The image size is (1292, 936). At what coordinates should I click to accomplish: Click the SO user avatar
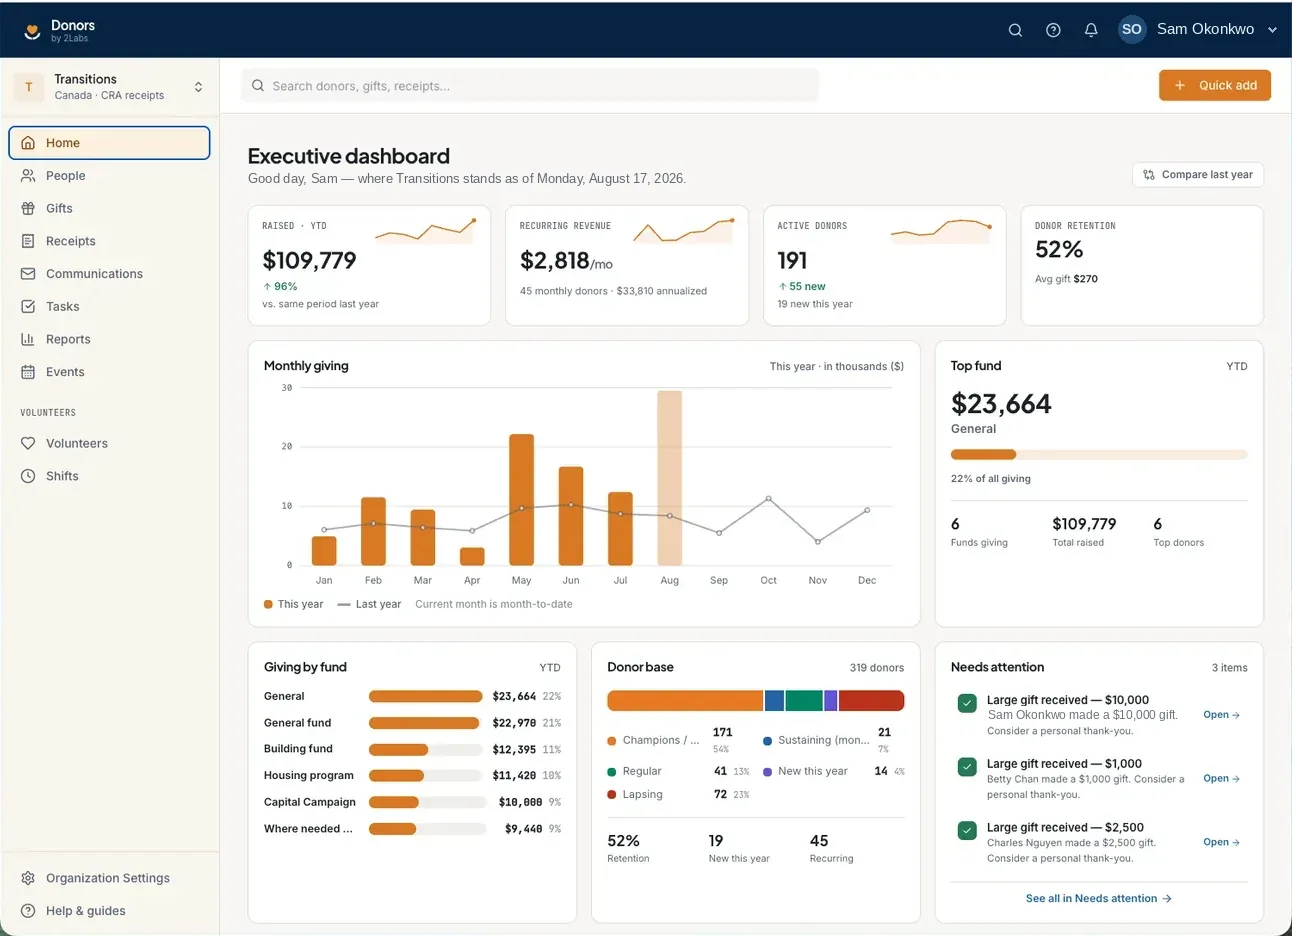(x=1132, y=29)
